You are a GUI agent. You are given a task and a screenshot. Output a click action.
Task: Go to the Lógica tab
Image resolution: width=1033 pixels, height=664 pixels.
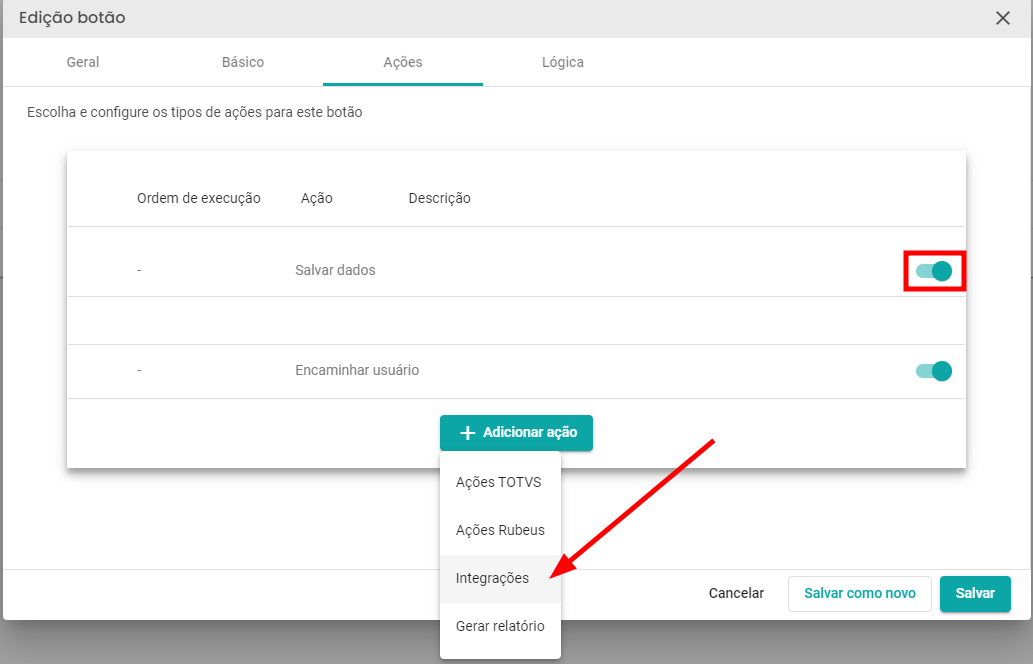click(563, 62)
